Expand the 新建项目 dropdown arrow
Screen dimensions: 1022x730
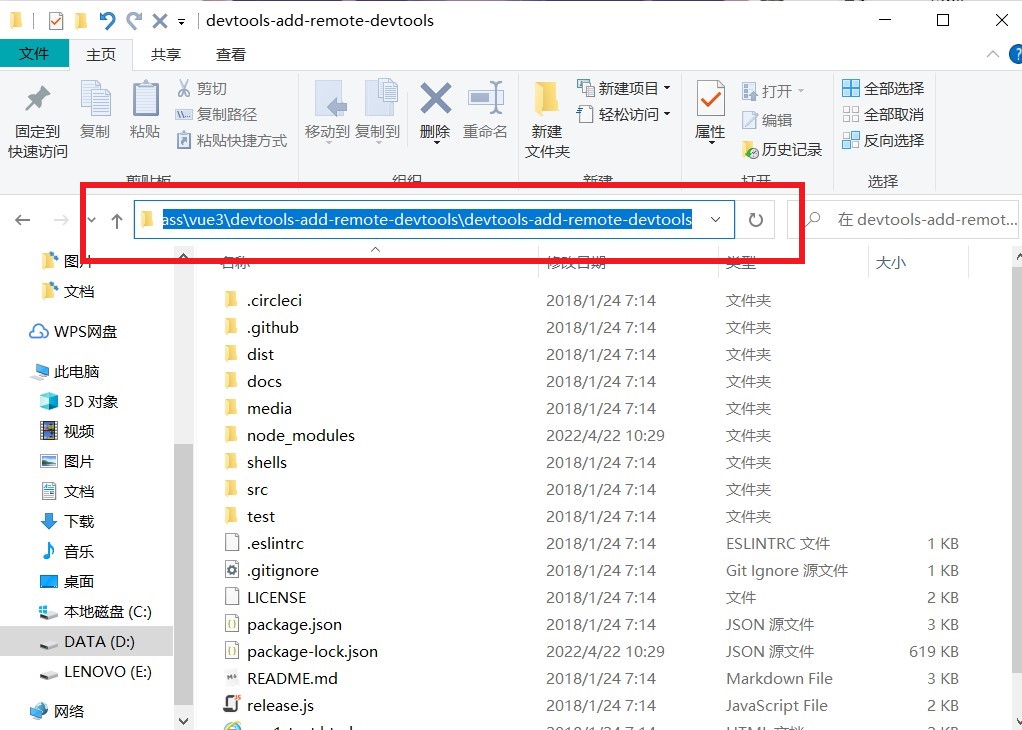click(668, 88)
